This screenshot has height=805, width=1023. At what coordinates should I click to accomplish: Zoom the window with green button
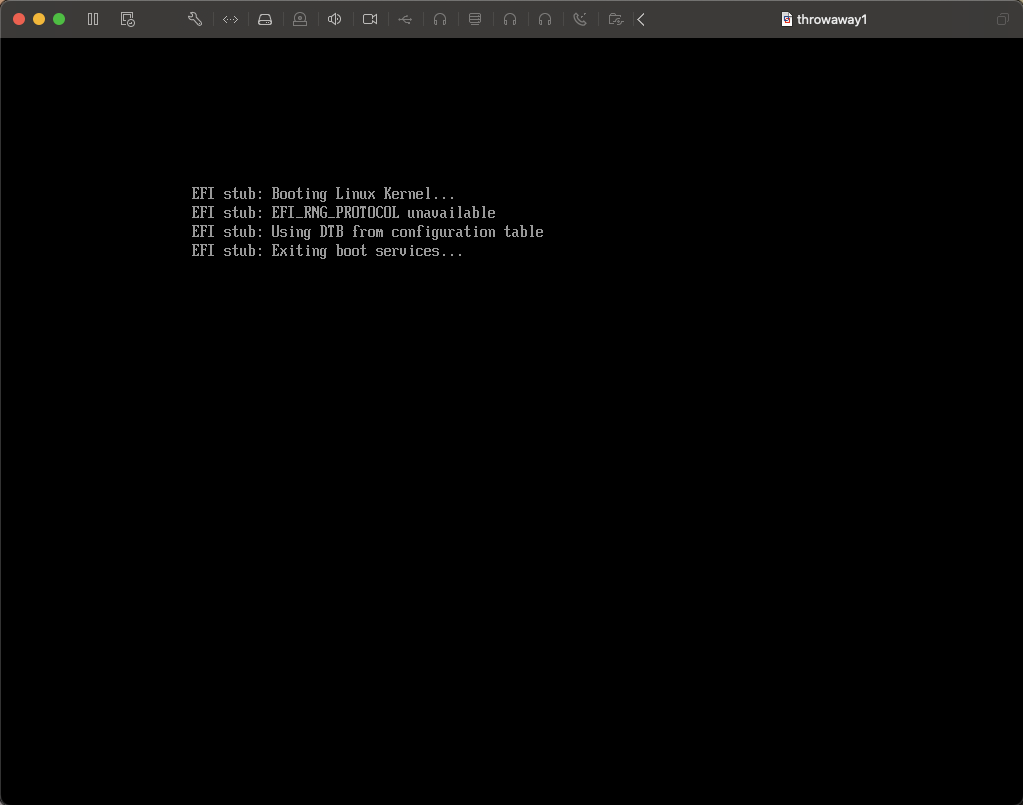(x=59, y=20)
